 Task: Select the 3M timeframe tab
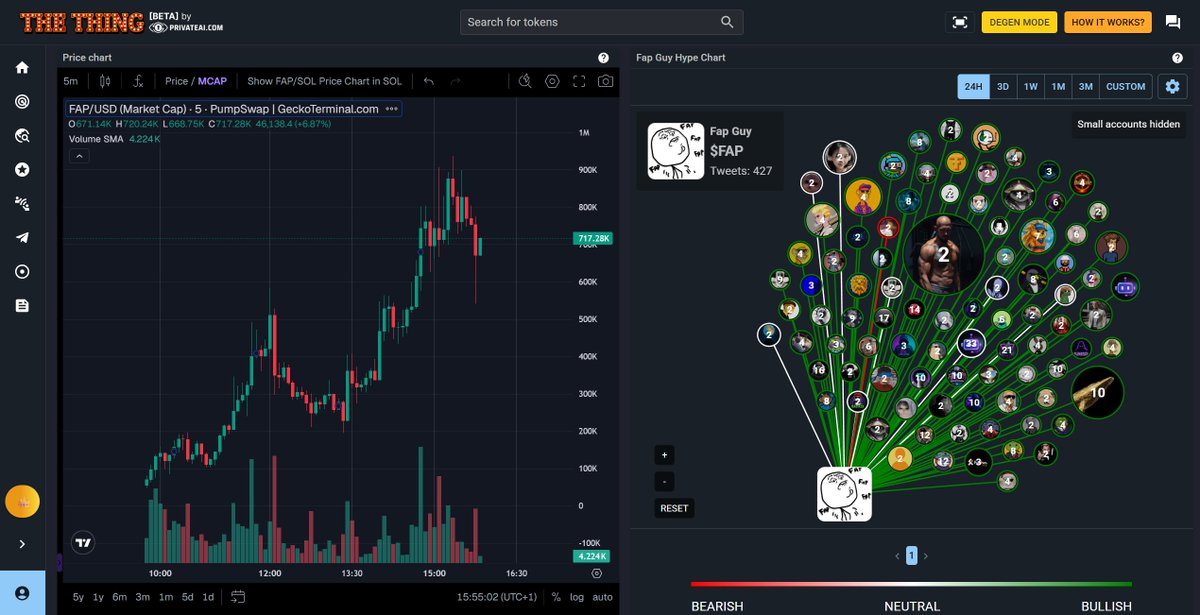tap(1085, 87)
